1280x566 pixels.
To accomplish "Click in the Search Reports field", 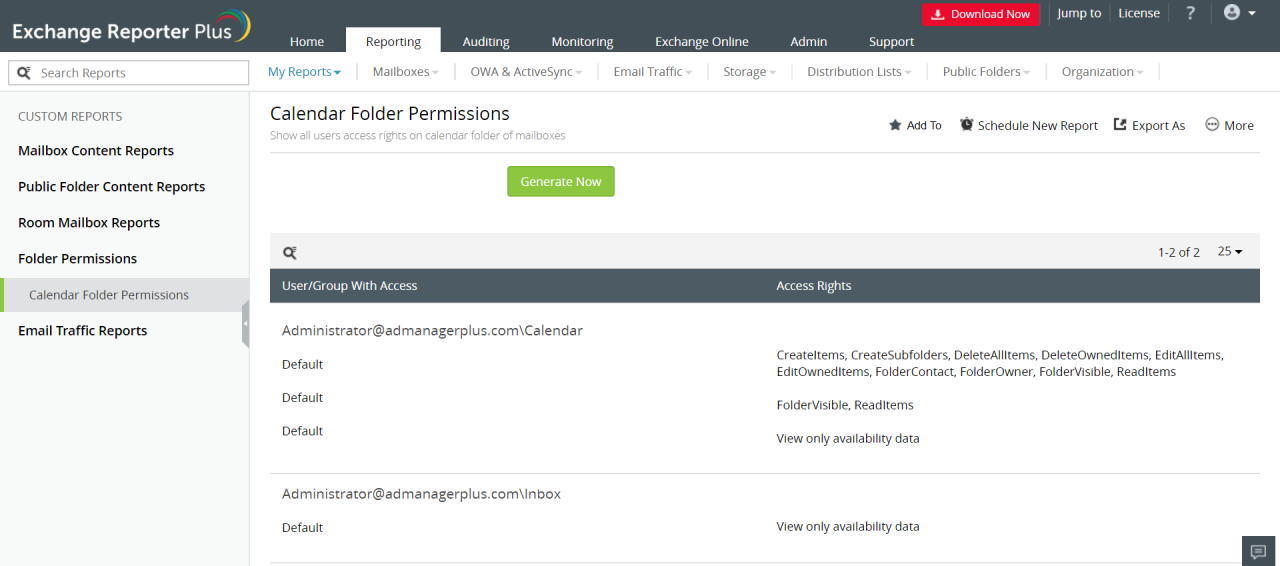I will pos(128,73).
